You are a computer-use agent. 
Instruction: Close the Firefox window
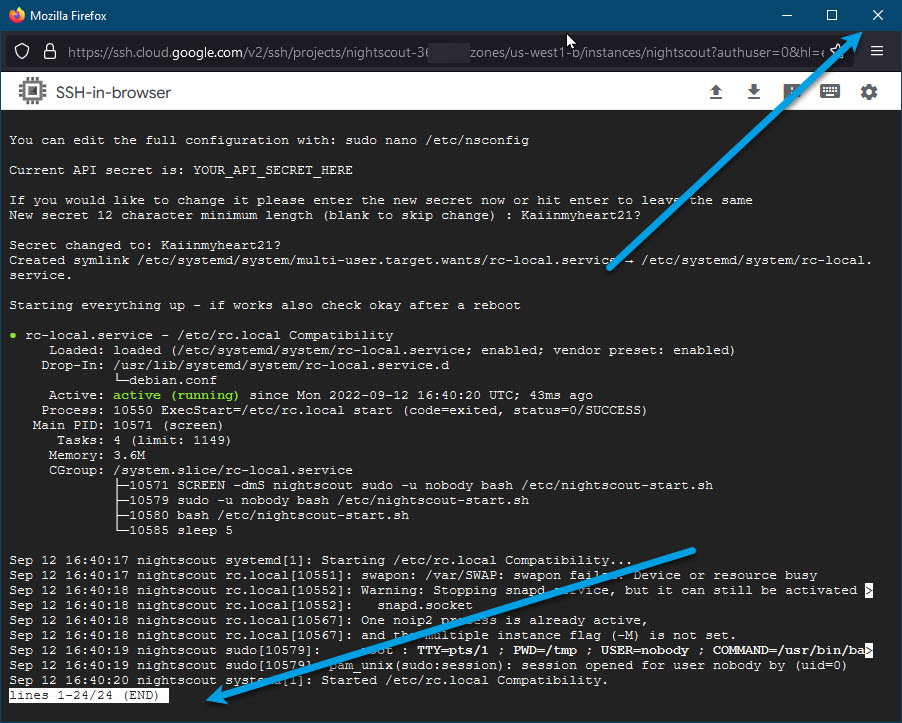(x=877, y=16)
